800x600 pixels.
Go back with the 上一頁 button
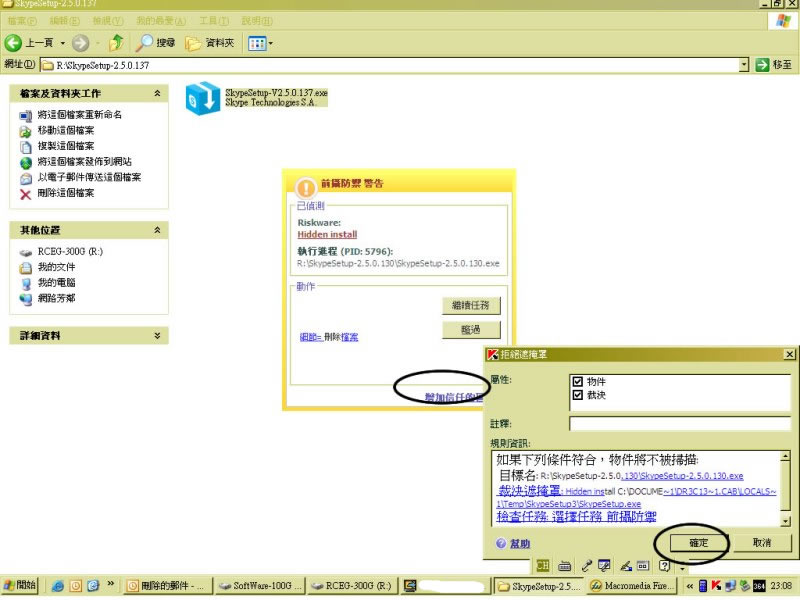pyautogui.click(x=29, y=43)
